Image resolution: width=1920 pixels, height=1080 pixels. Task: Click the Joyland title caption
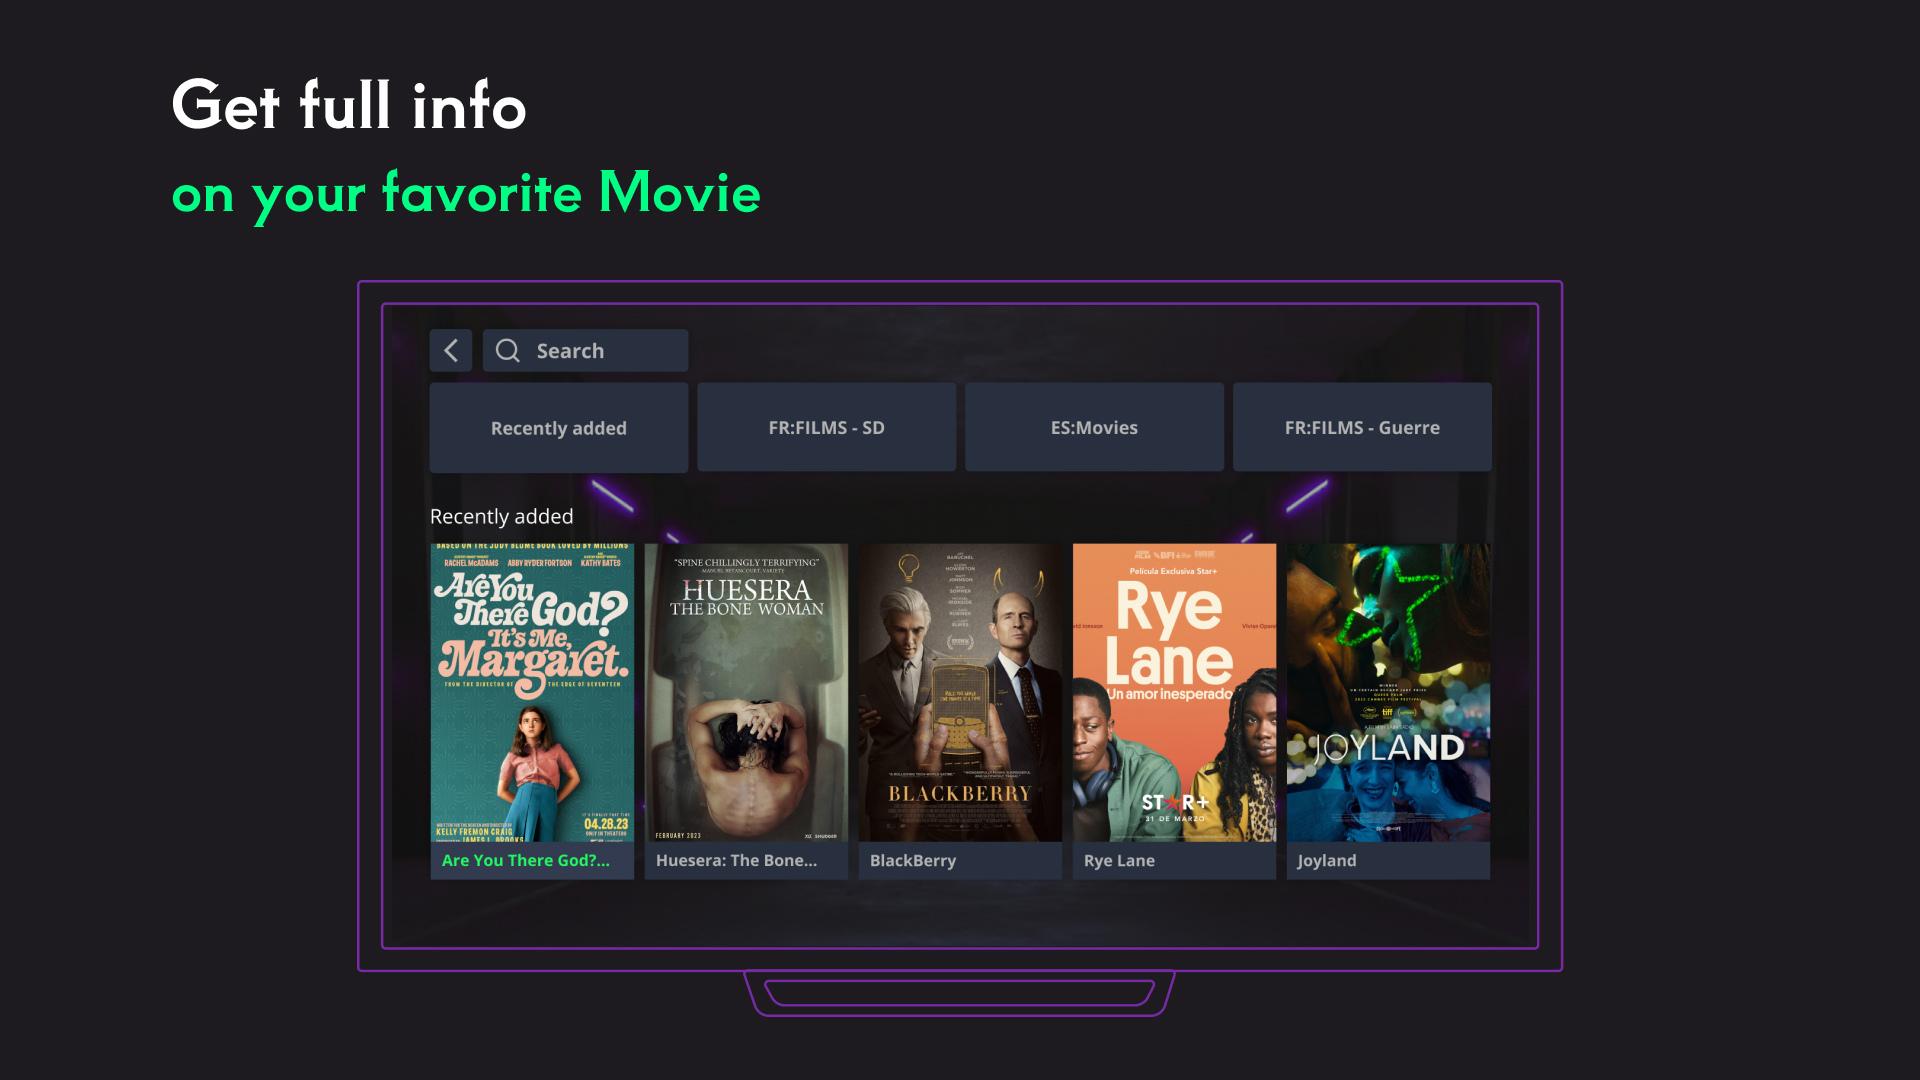(1327, 860)
